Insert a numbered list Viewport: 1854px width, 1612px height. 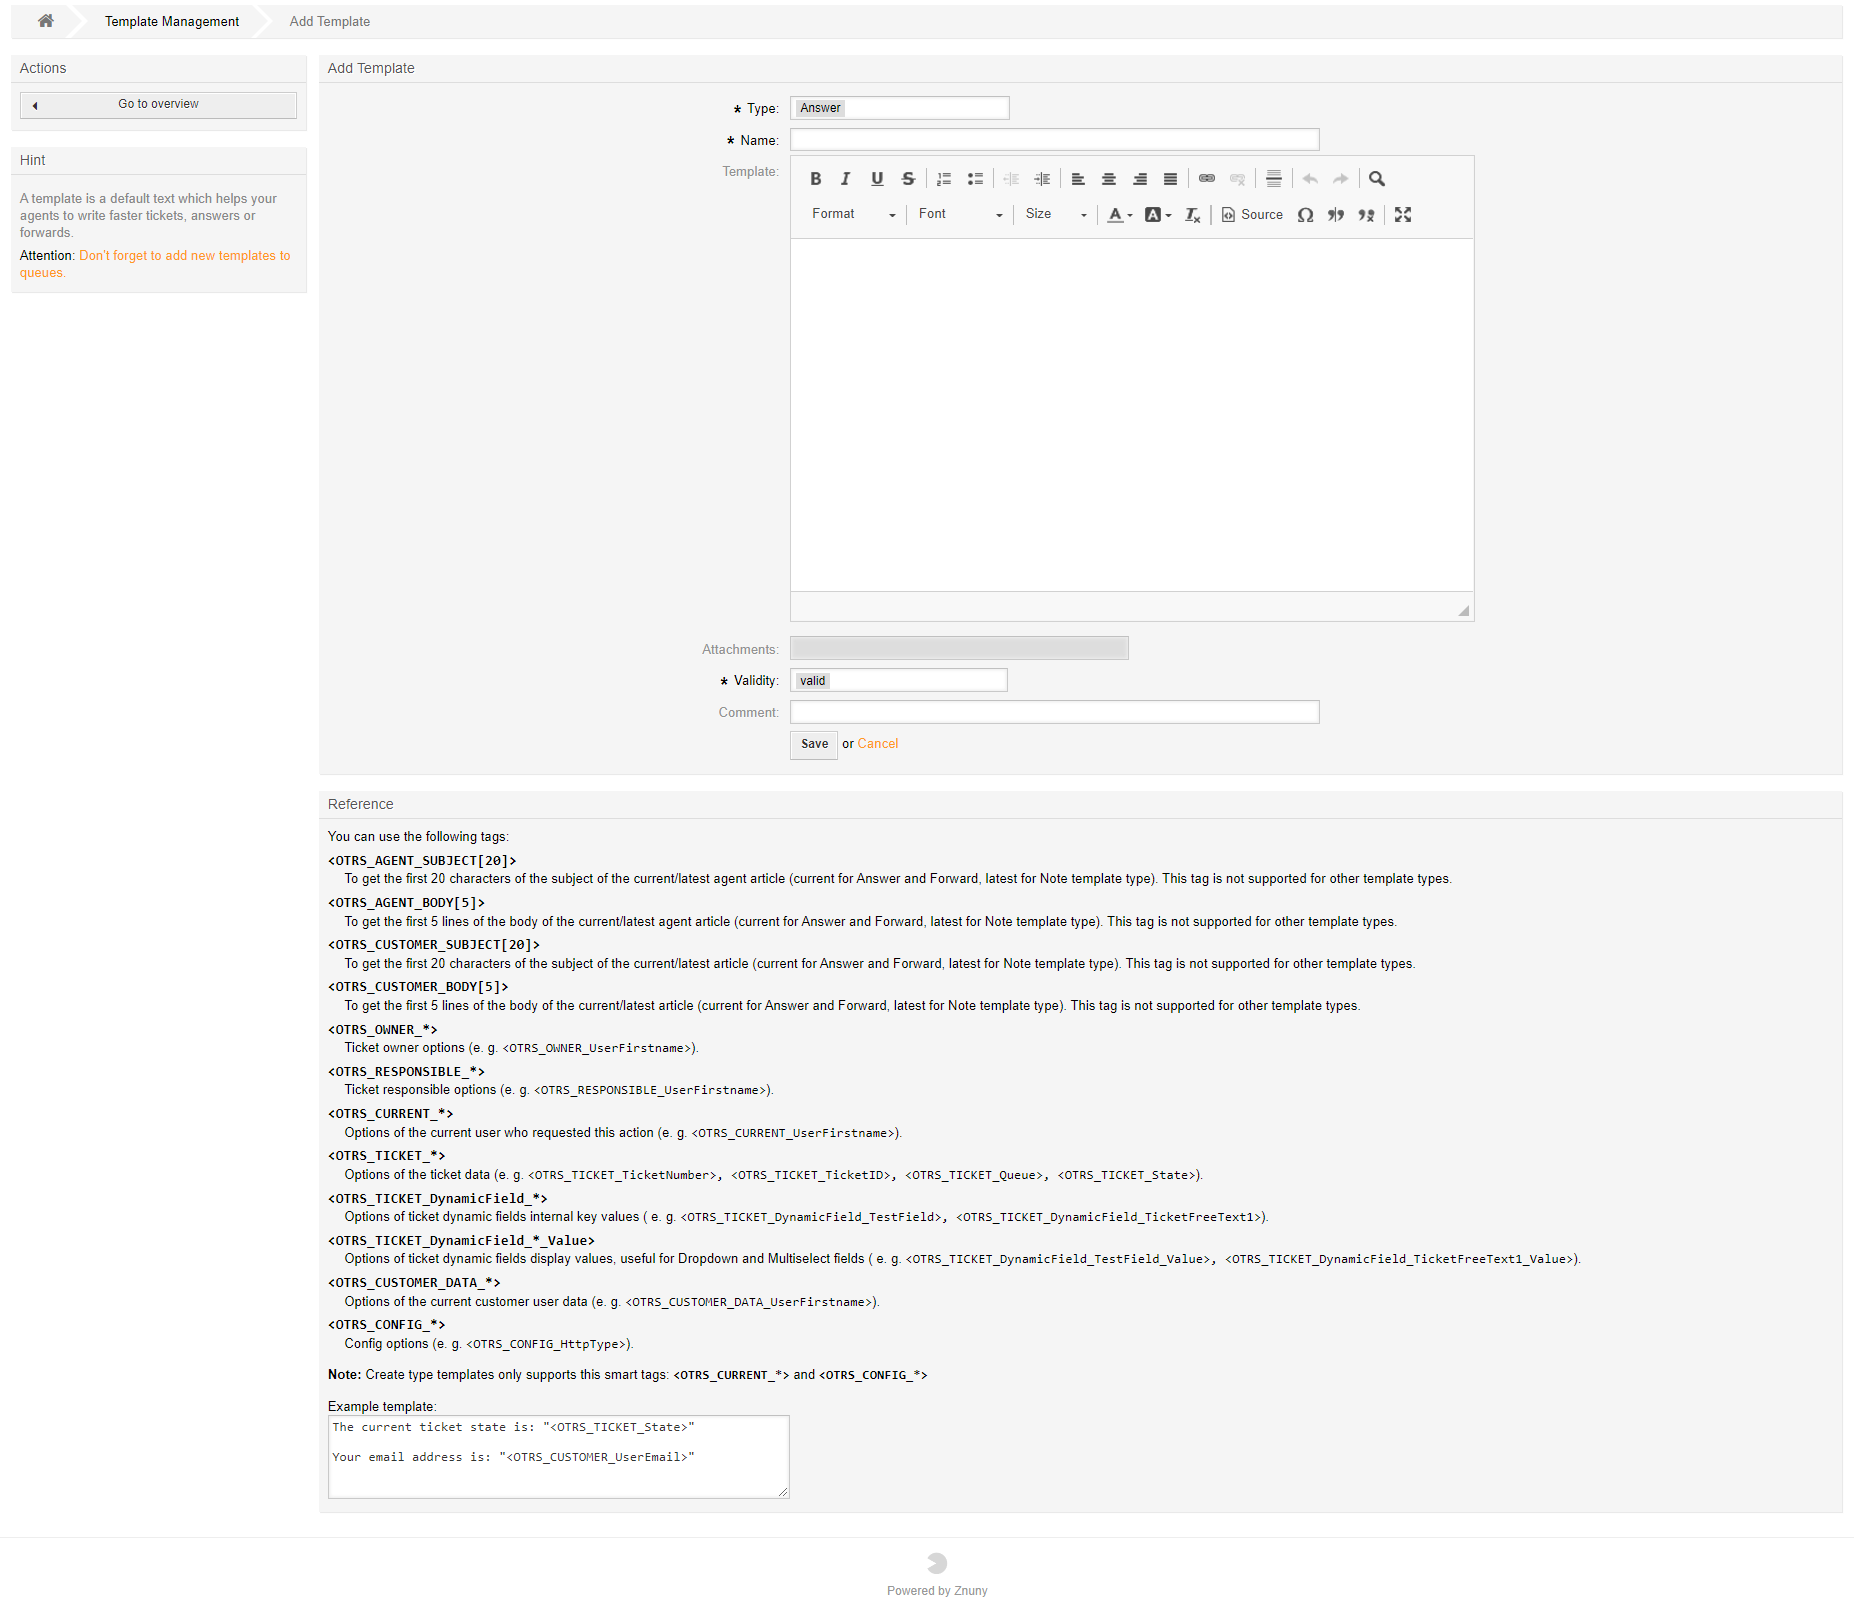[944, 179]
